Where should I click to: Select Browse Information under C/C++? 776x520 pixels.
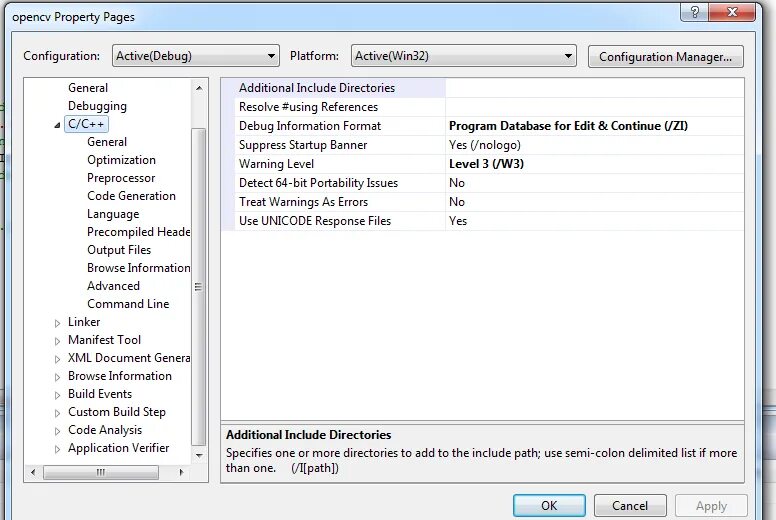click(x=139, y=268)
